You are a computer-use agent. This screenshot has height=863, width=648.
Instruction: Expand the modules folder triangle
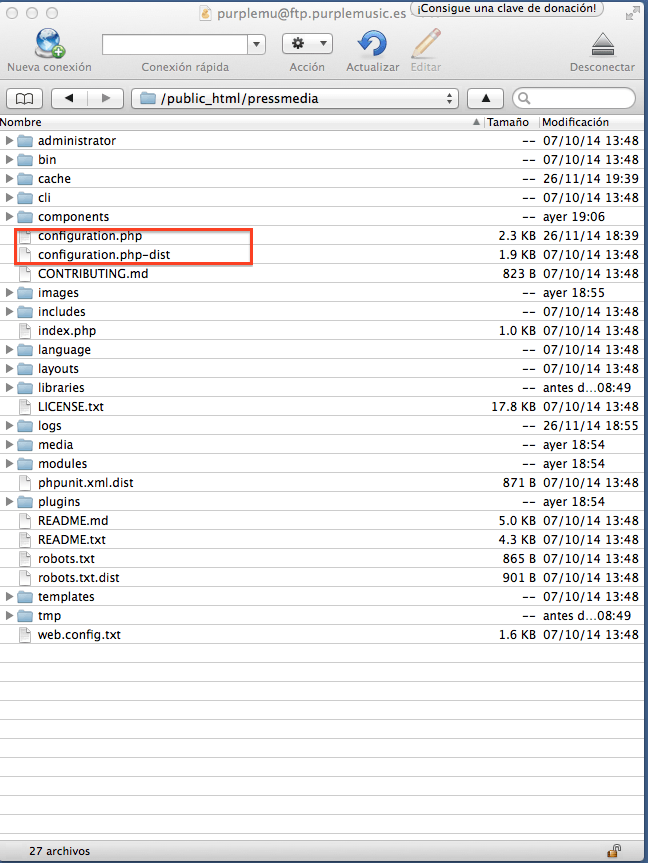tap(9, 463)
